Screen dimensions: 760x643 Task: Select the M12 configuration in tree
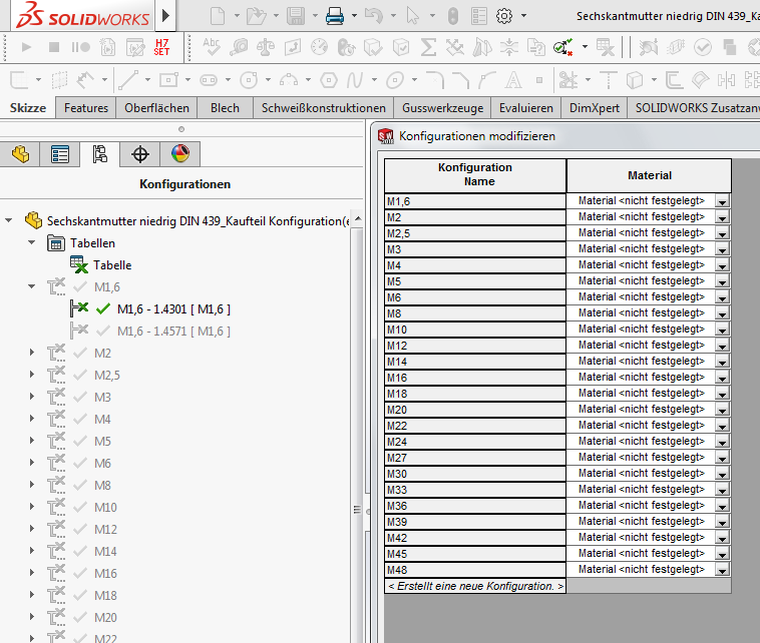point(106,529)
